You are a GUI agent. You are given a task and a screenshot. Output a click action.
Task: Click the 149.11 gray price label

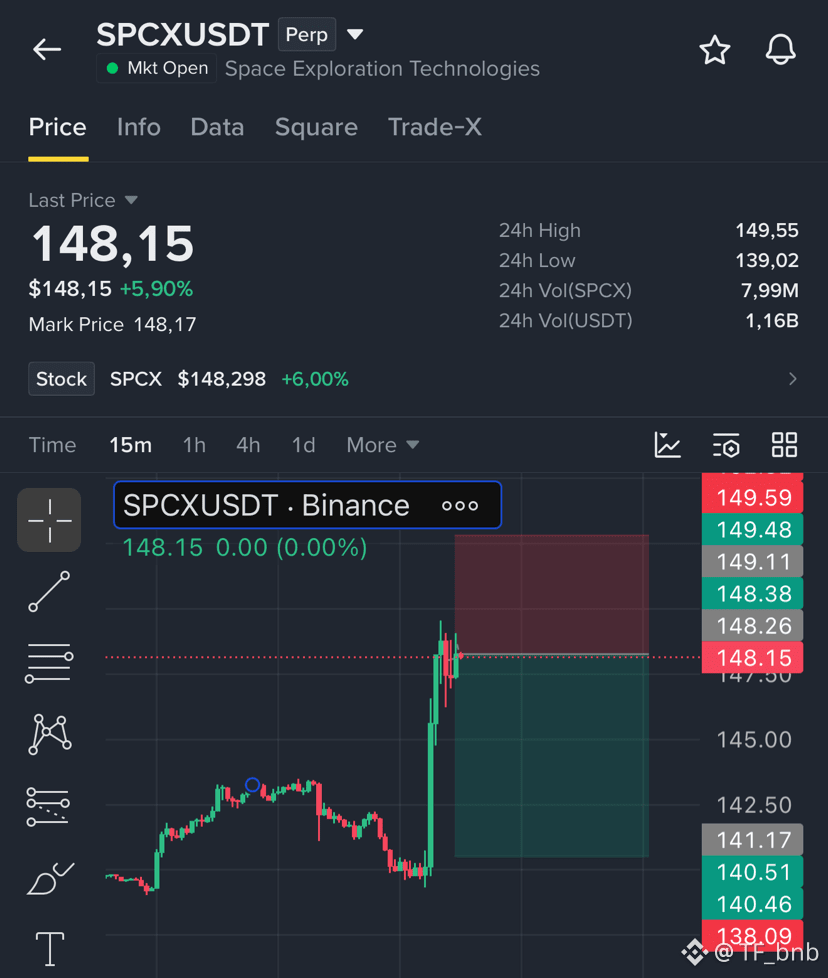[x=753, y=562]
